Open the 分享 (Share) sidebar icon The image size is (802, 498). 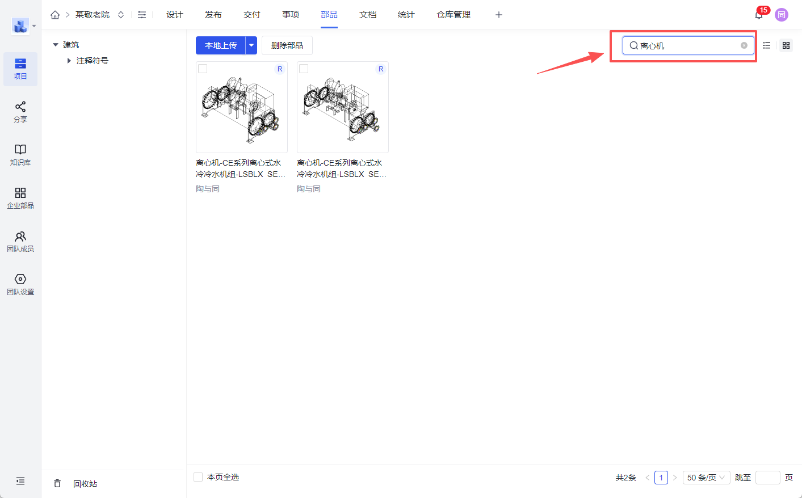coord(20,111)
